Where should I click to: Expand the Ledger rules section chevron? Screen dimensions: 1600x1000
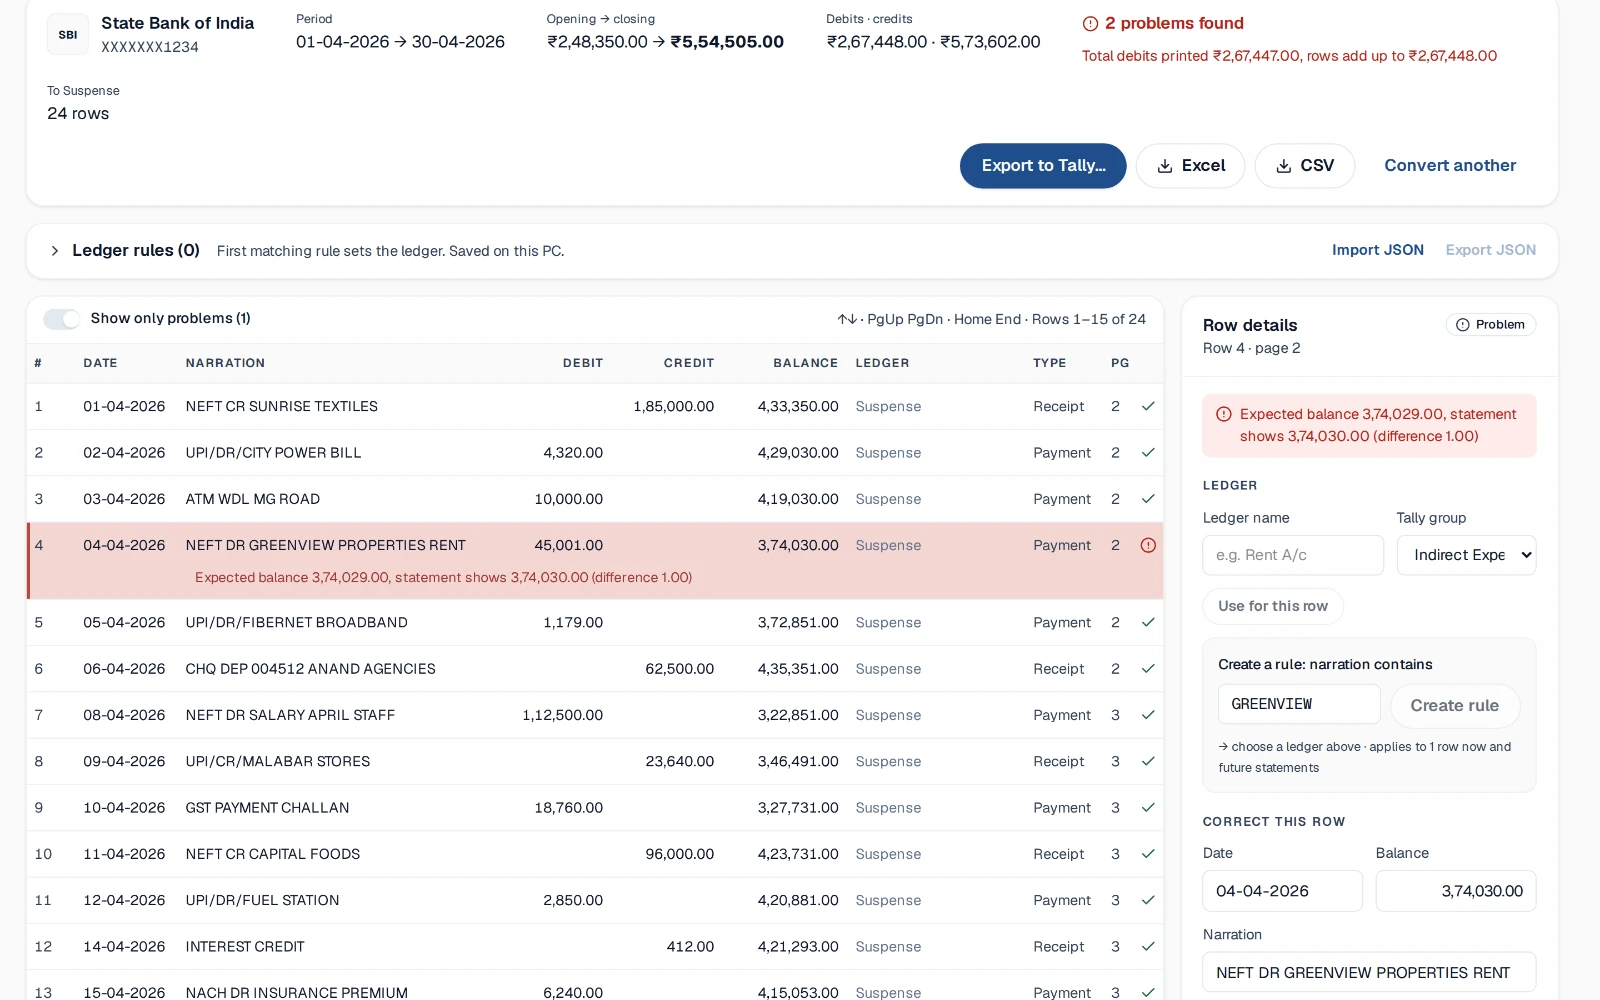tap(55, 251)
